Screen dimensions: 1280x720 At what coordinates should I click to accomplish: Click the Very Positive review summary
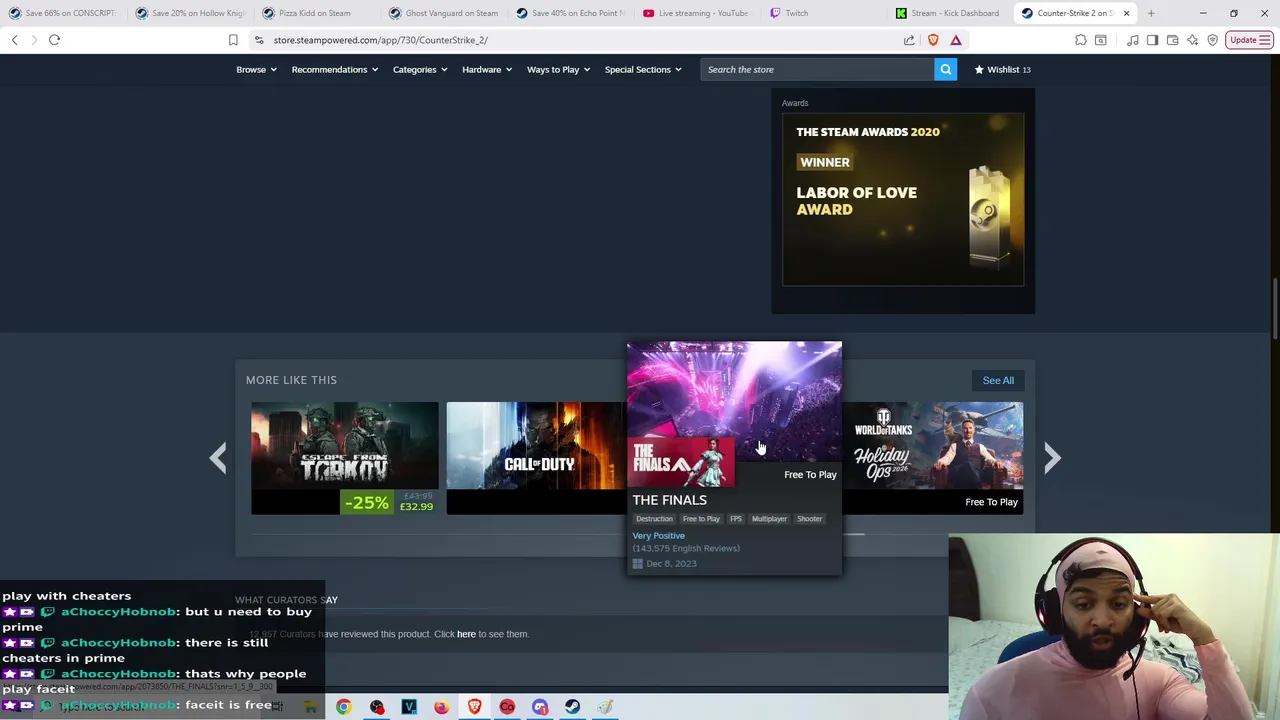tap(658, 536)
